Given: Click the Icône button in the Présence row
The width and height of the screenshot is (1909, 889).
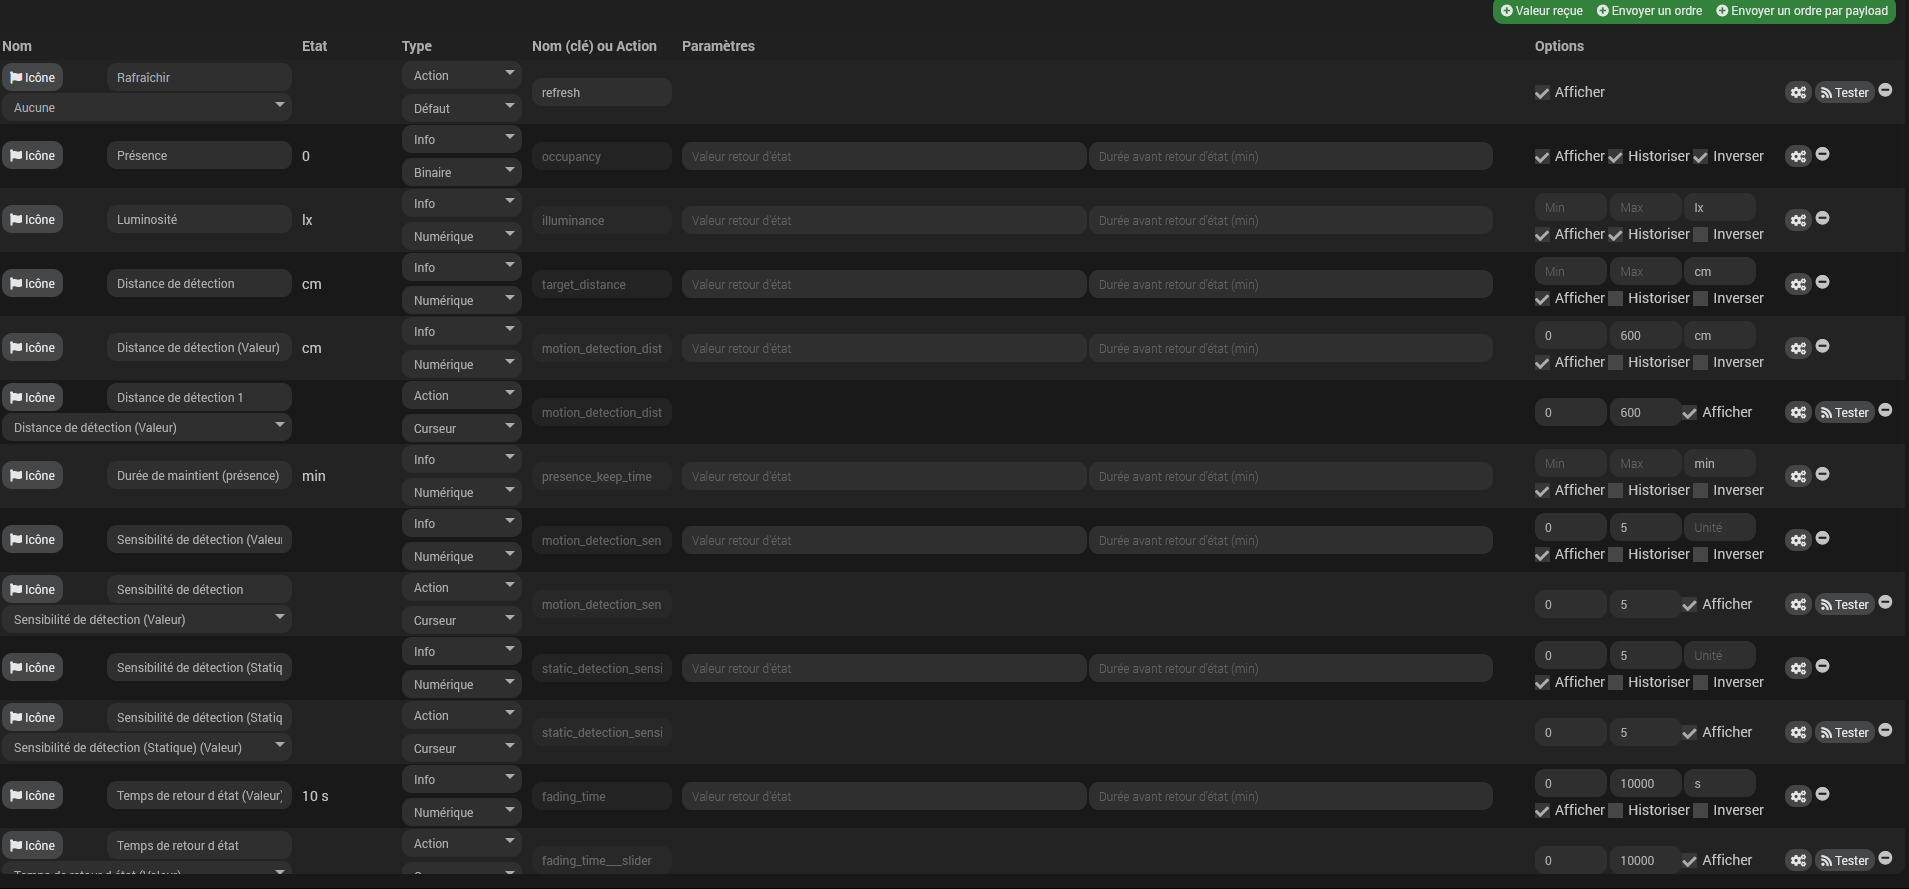Looking at the screenshot, I should (33, 155).
